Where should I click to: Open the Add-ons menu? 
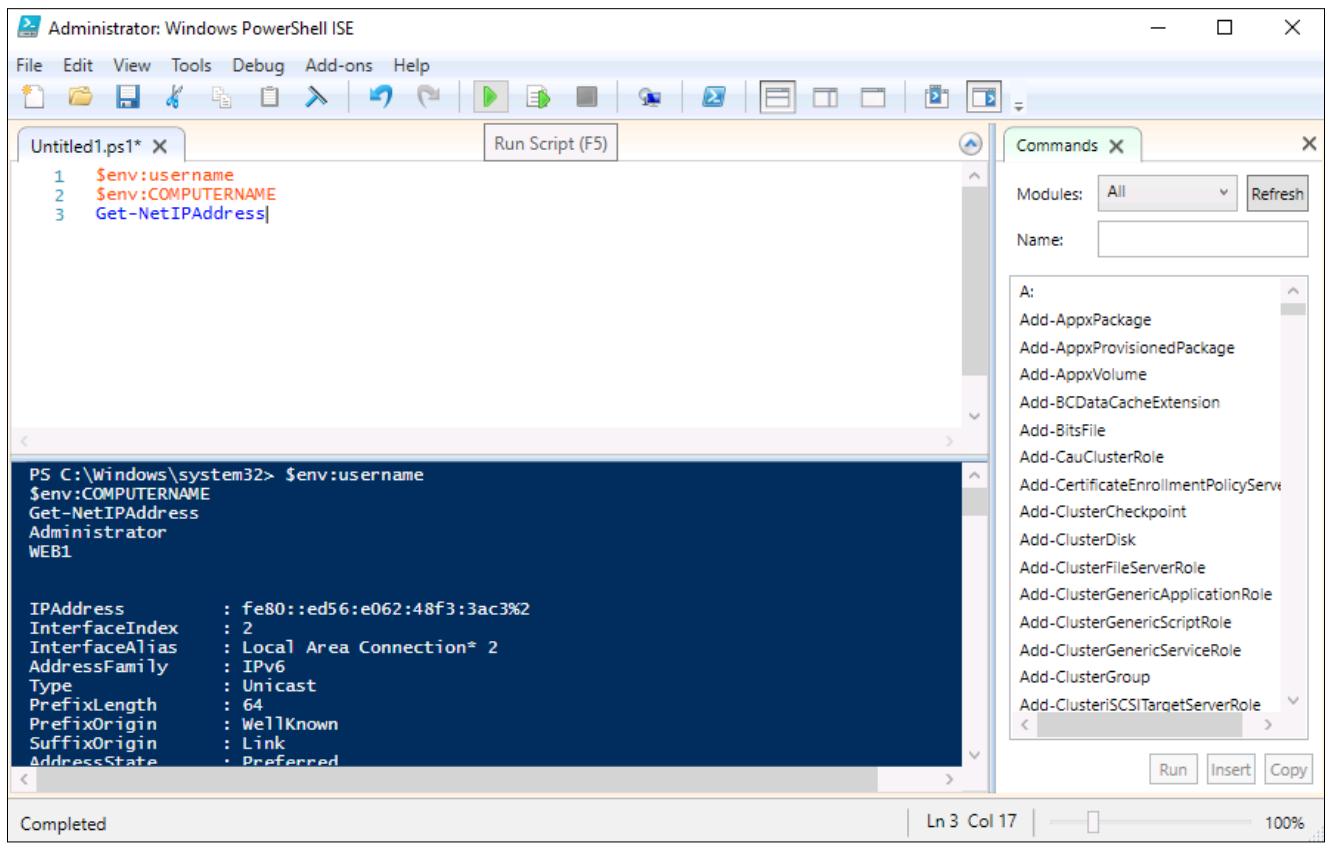340,65
